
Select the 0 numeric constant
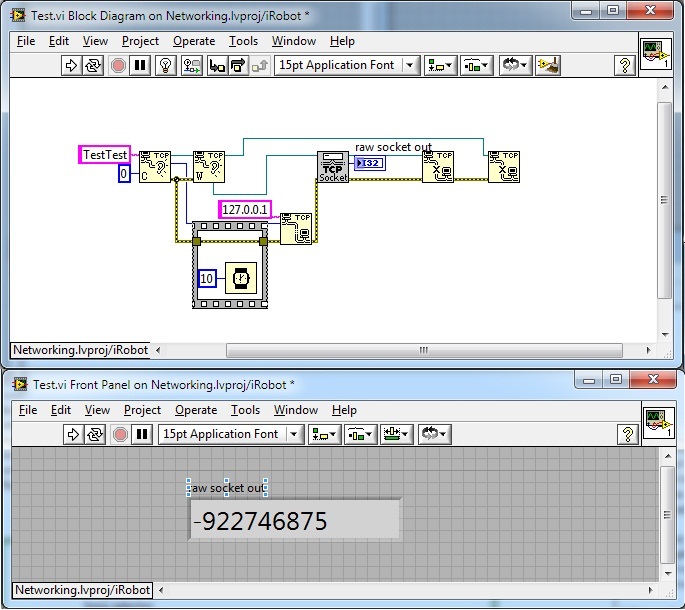tap(124, 173)
